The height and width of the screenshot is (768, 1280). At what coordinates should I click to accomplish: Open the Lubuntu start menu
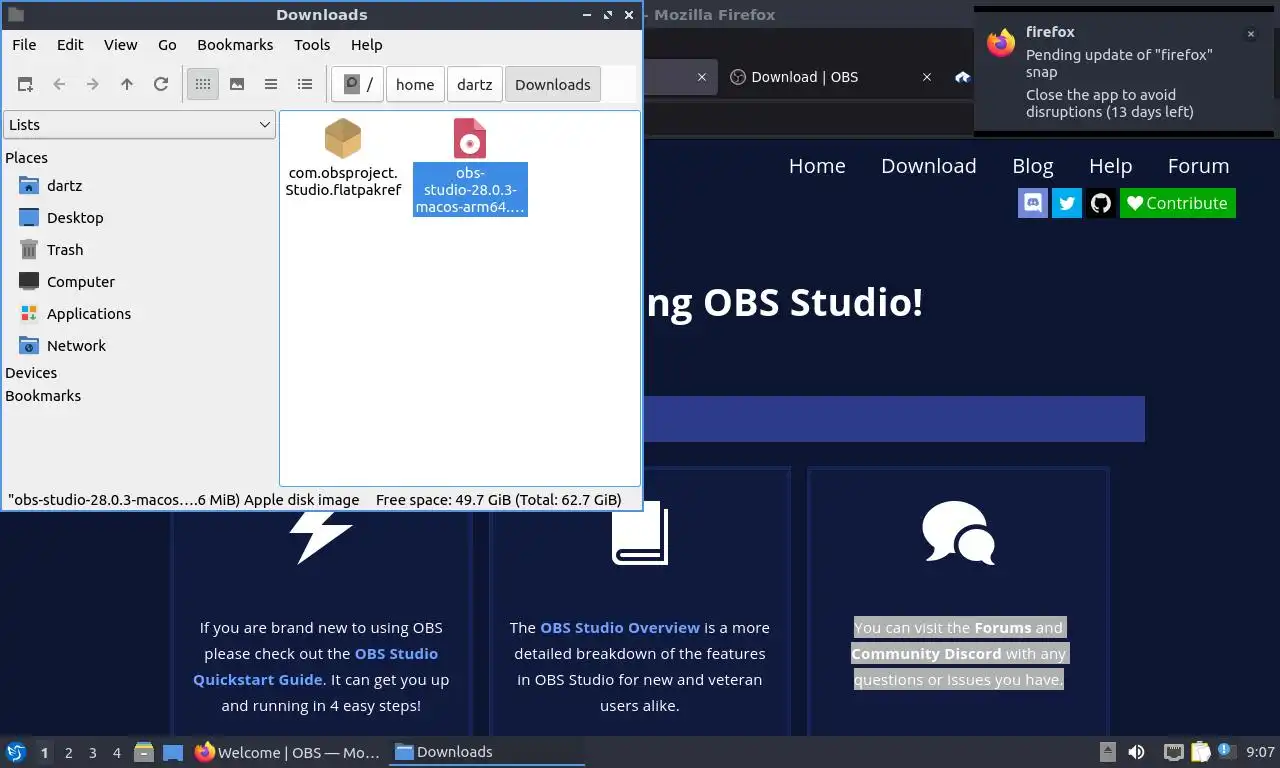(16, 752)
